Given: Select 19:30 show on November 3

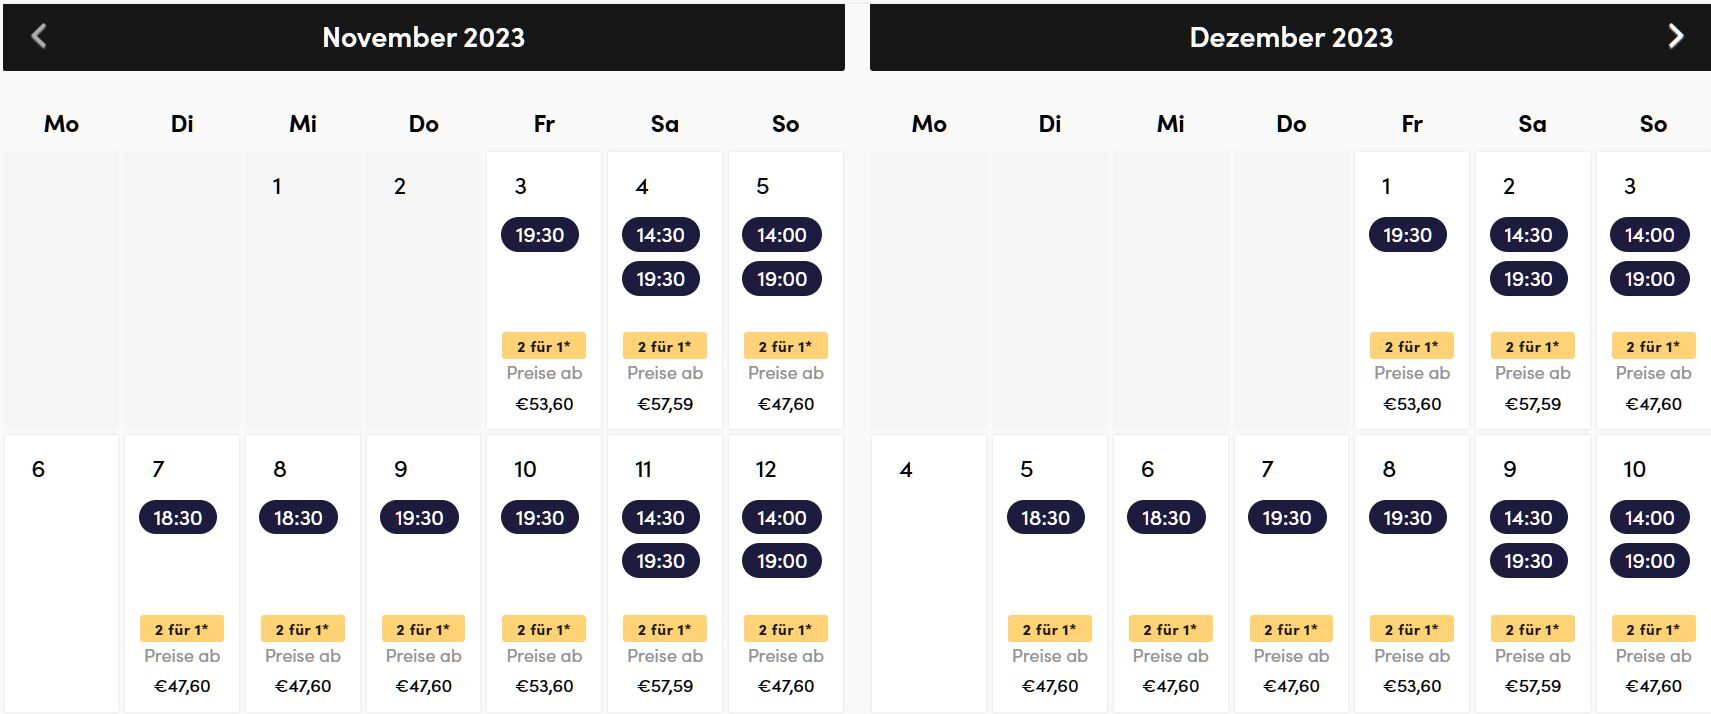Looking at the screenshot, I should tap(540, 235).
